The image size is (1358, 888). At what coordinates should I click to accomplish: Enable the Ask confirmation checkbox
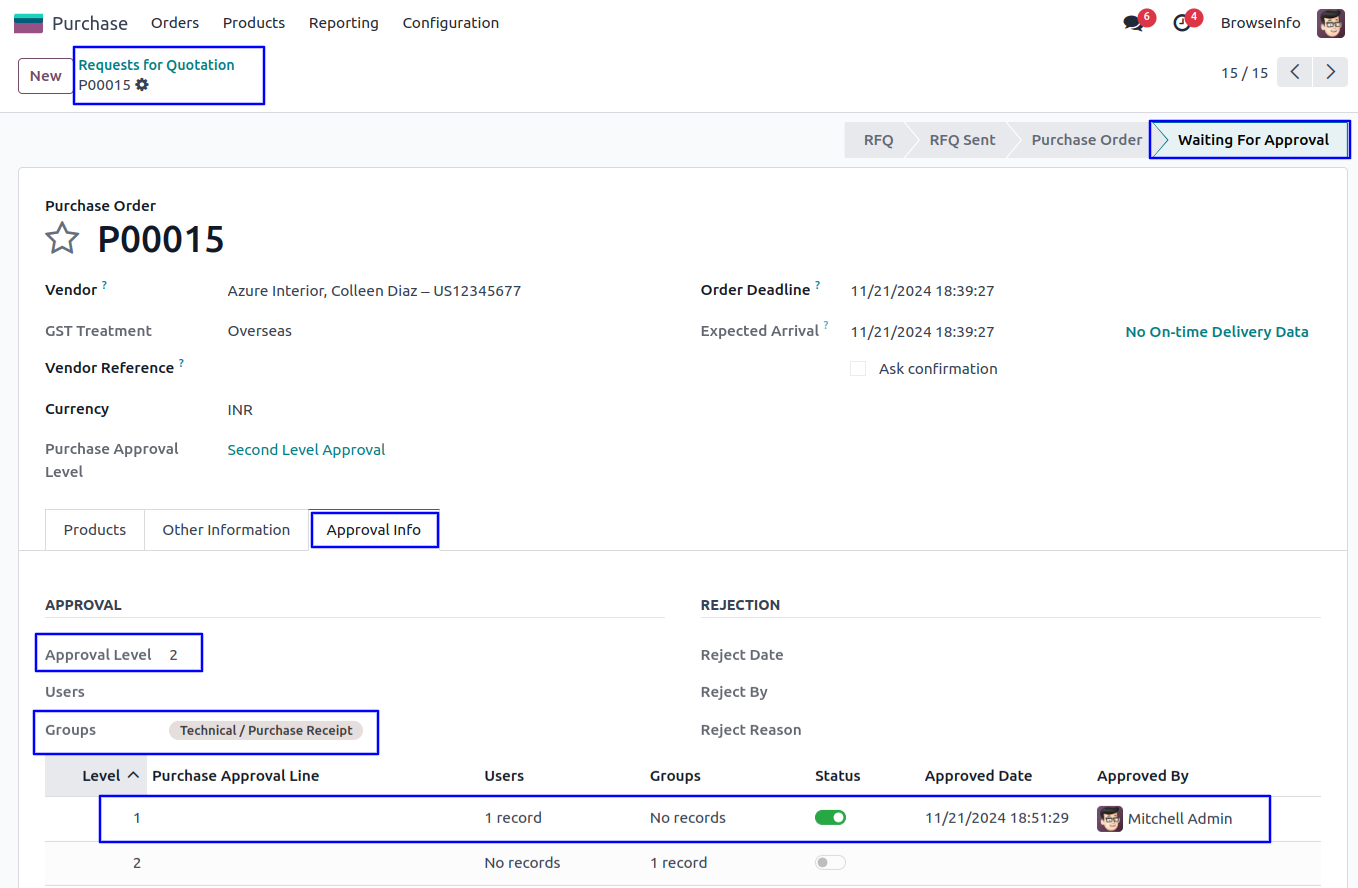[858, 369]
